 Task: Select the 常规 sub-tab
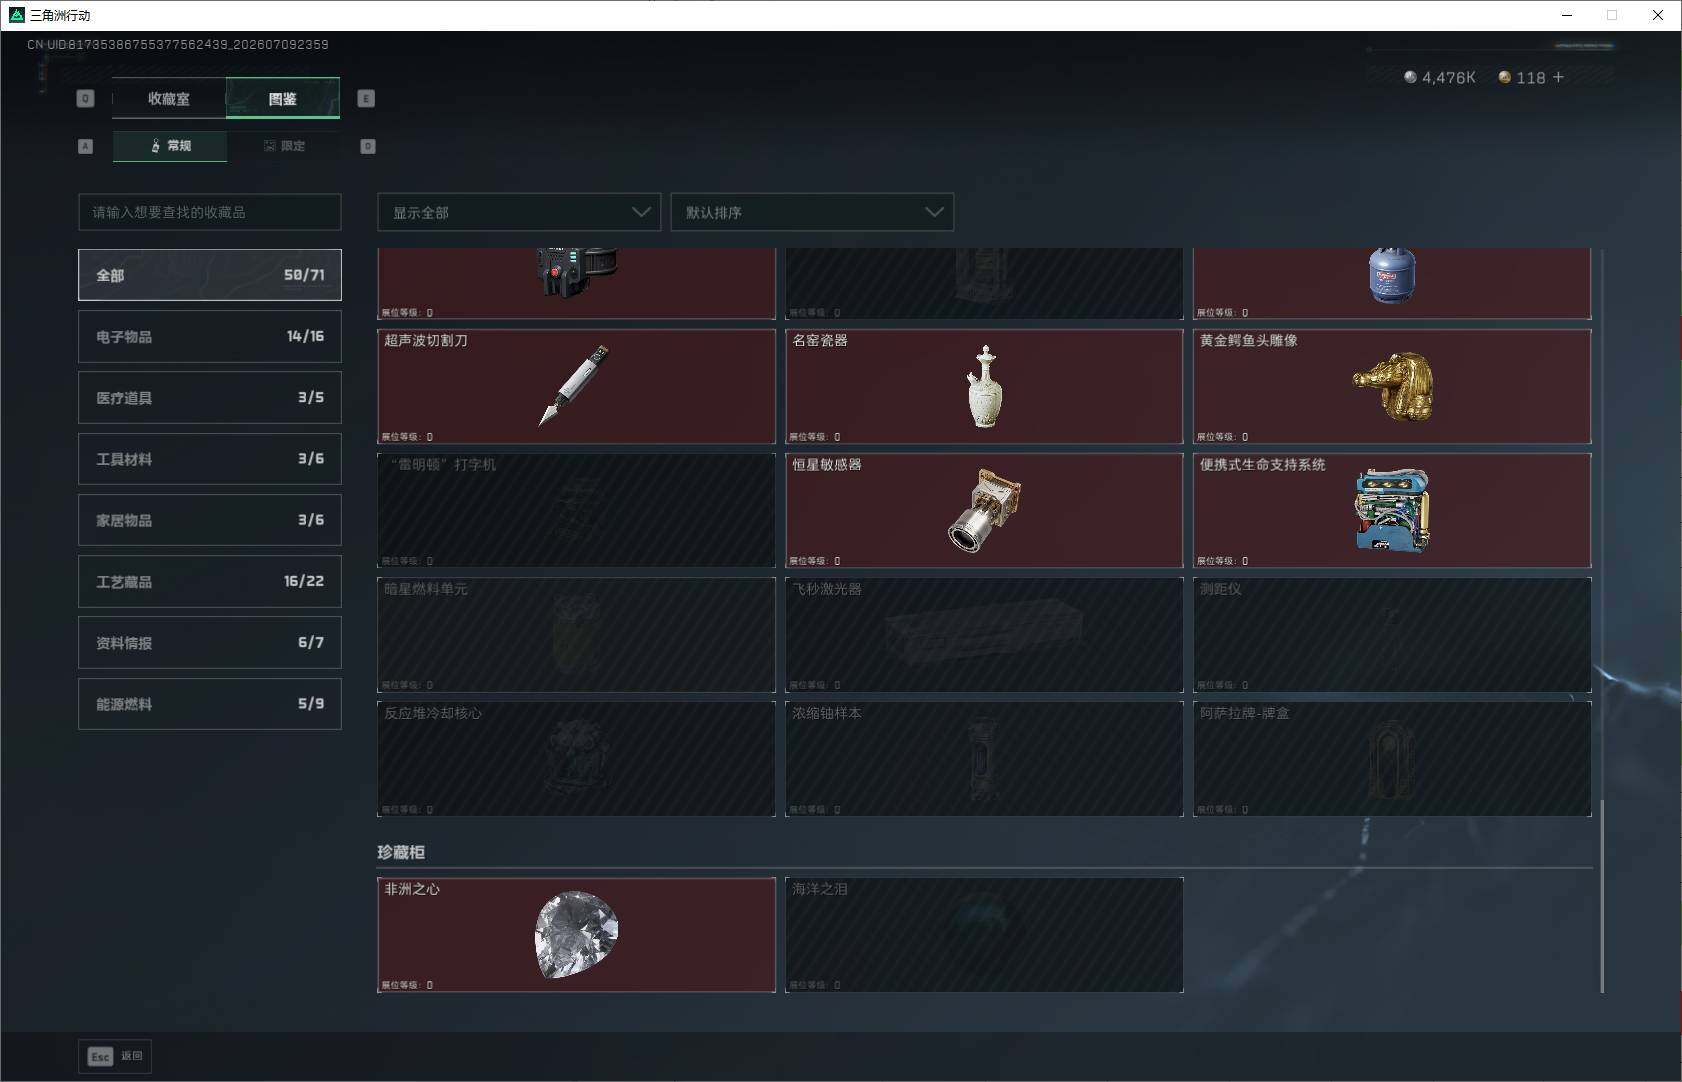[x=170, y=146]
